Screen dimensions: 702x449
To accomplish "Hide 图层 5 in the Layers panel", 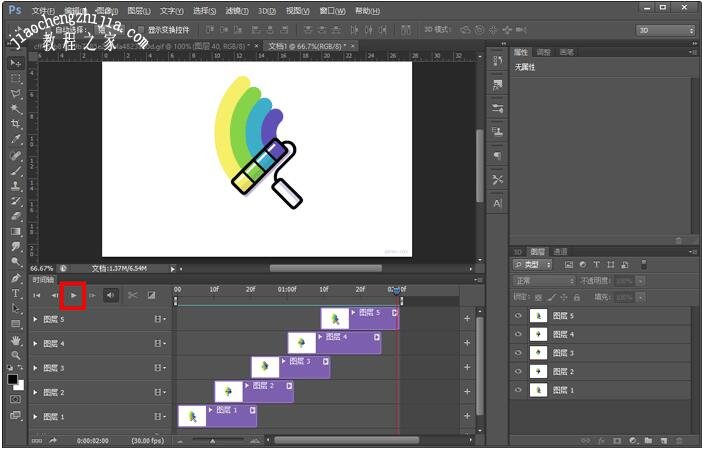I will click(518, 316).
